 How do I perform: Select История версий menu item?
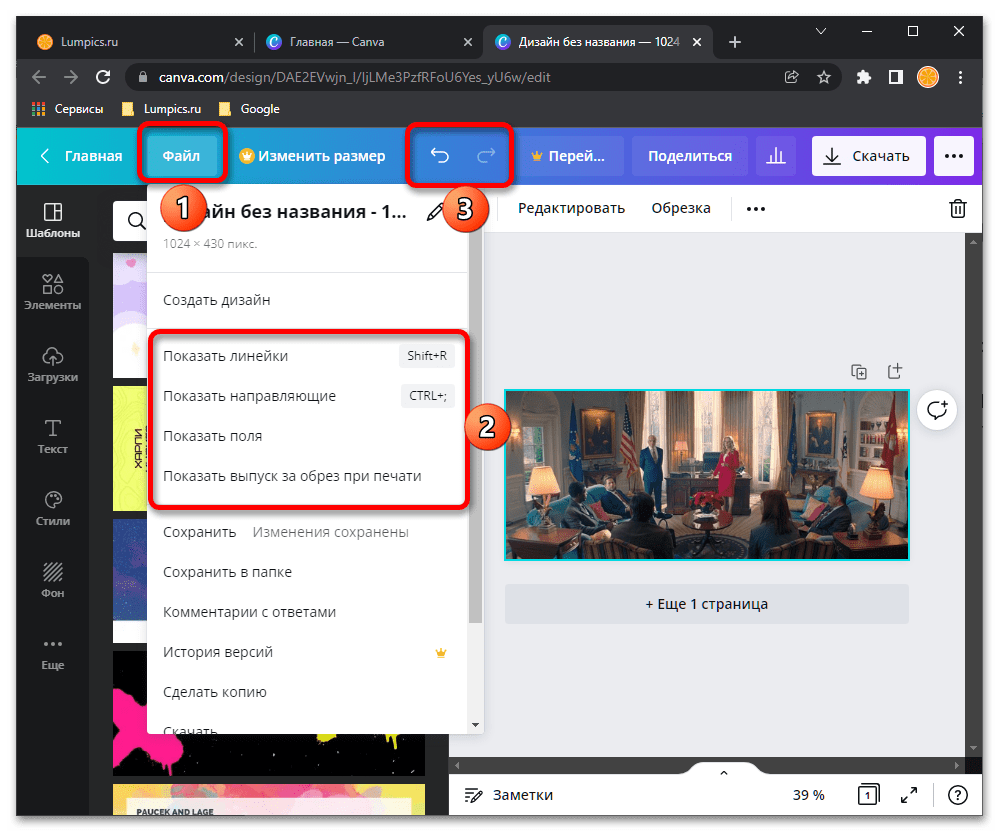tap(308, 652)
